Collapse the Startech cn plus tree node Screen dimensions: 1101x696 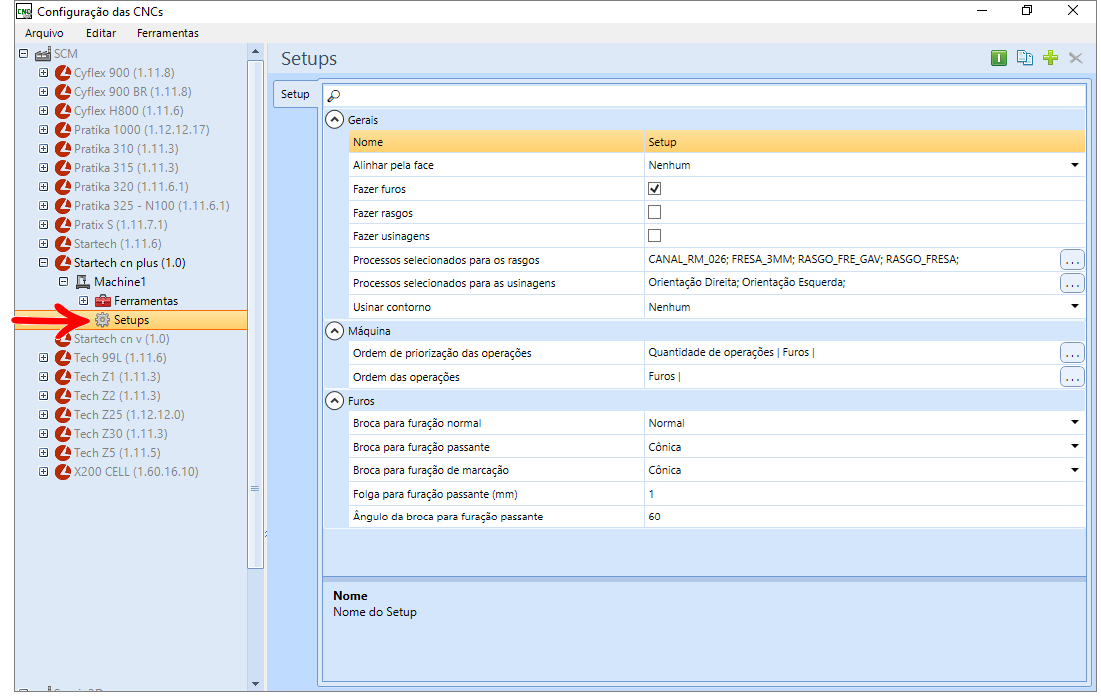pos(44,263)
